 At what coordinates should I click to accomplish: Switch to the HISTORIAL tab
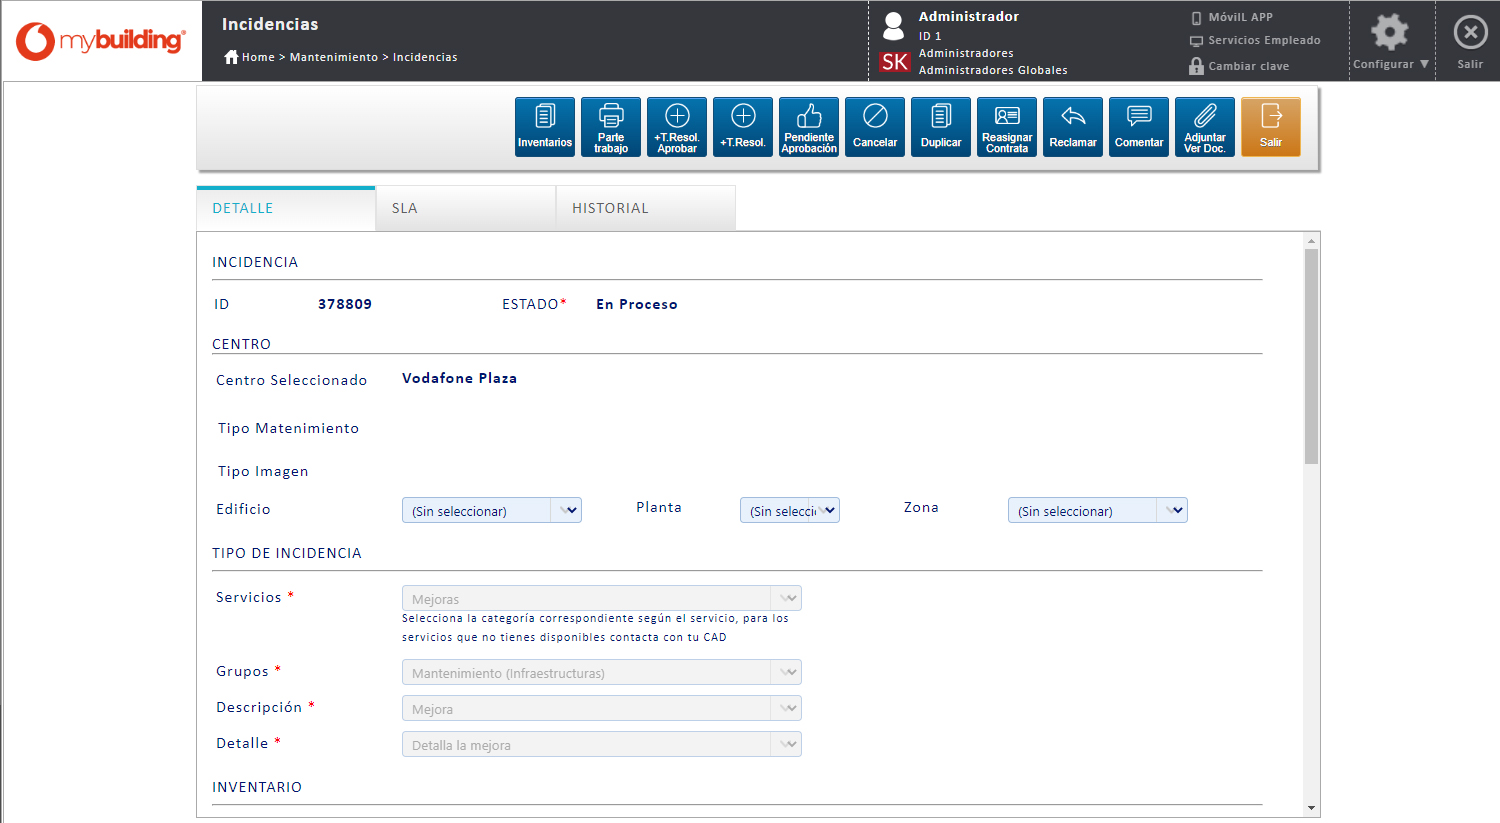tap(645, 208)
